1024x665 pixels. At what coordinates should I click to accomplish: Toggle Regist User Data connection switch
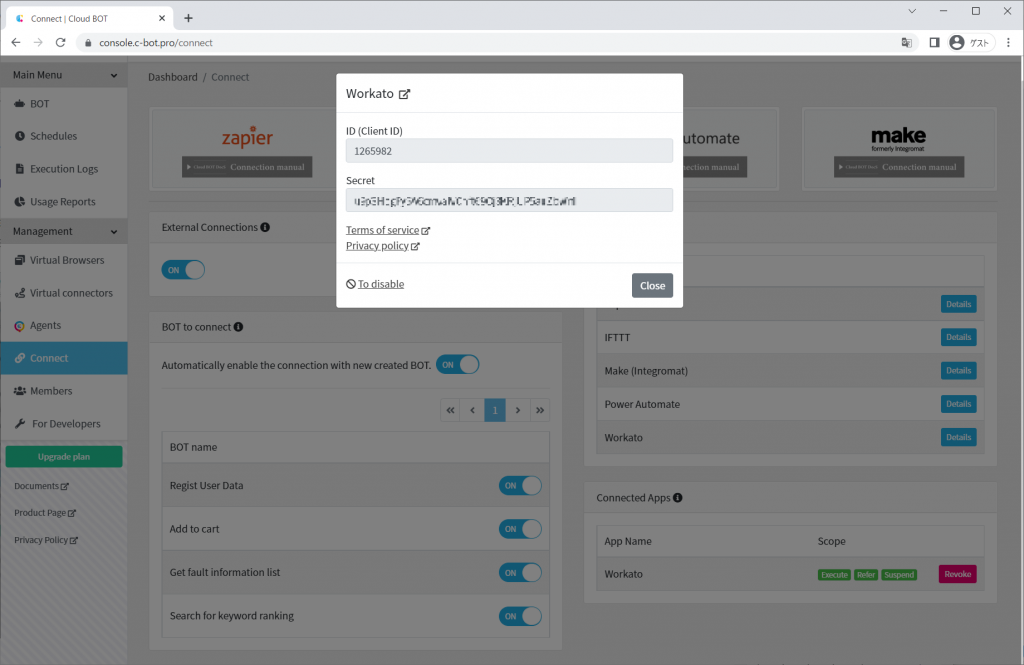click(x=520, y=485)
